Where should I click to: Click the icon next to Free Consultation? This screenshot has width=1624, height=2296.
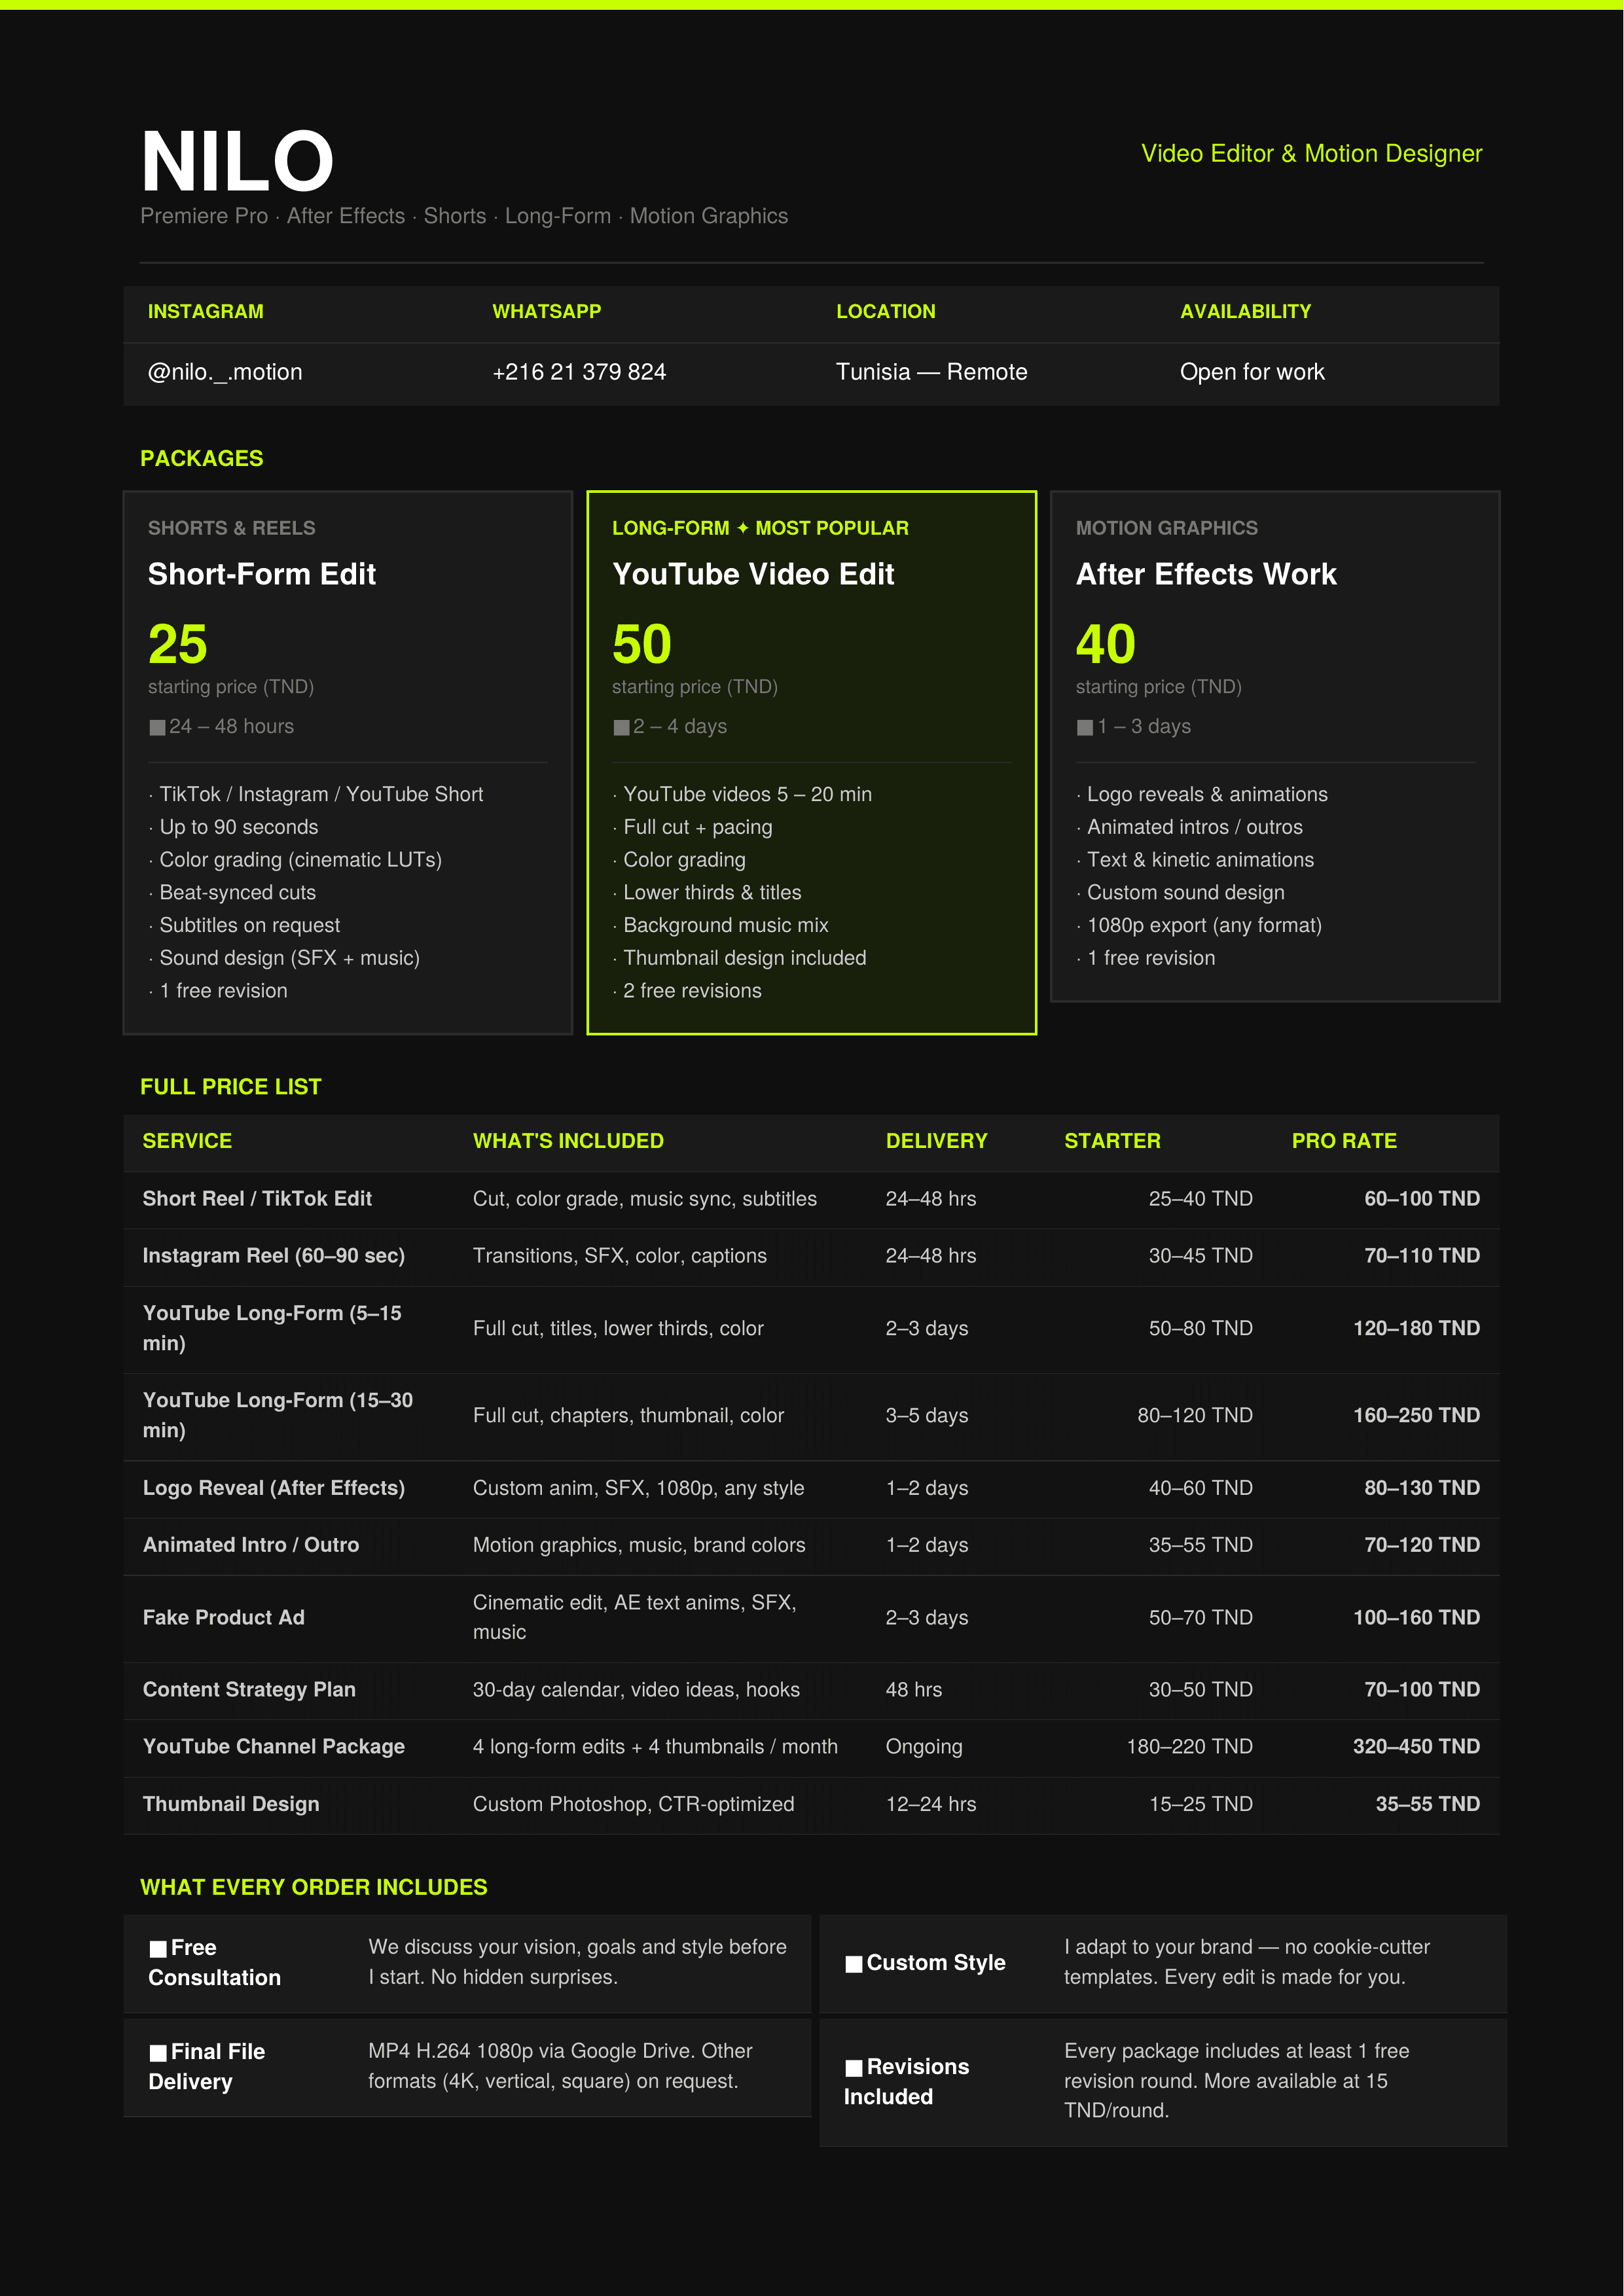click(158, 1948)
